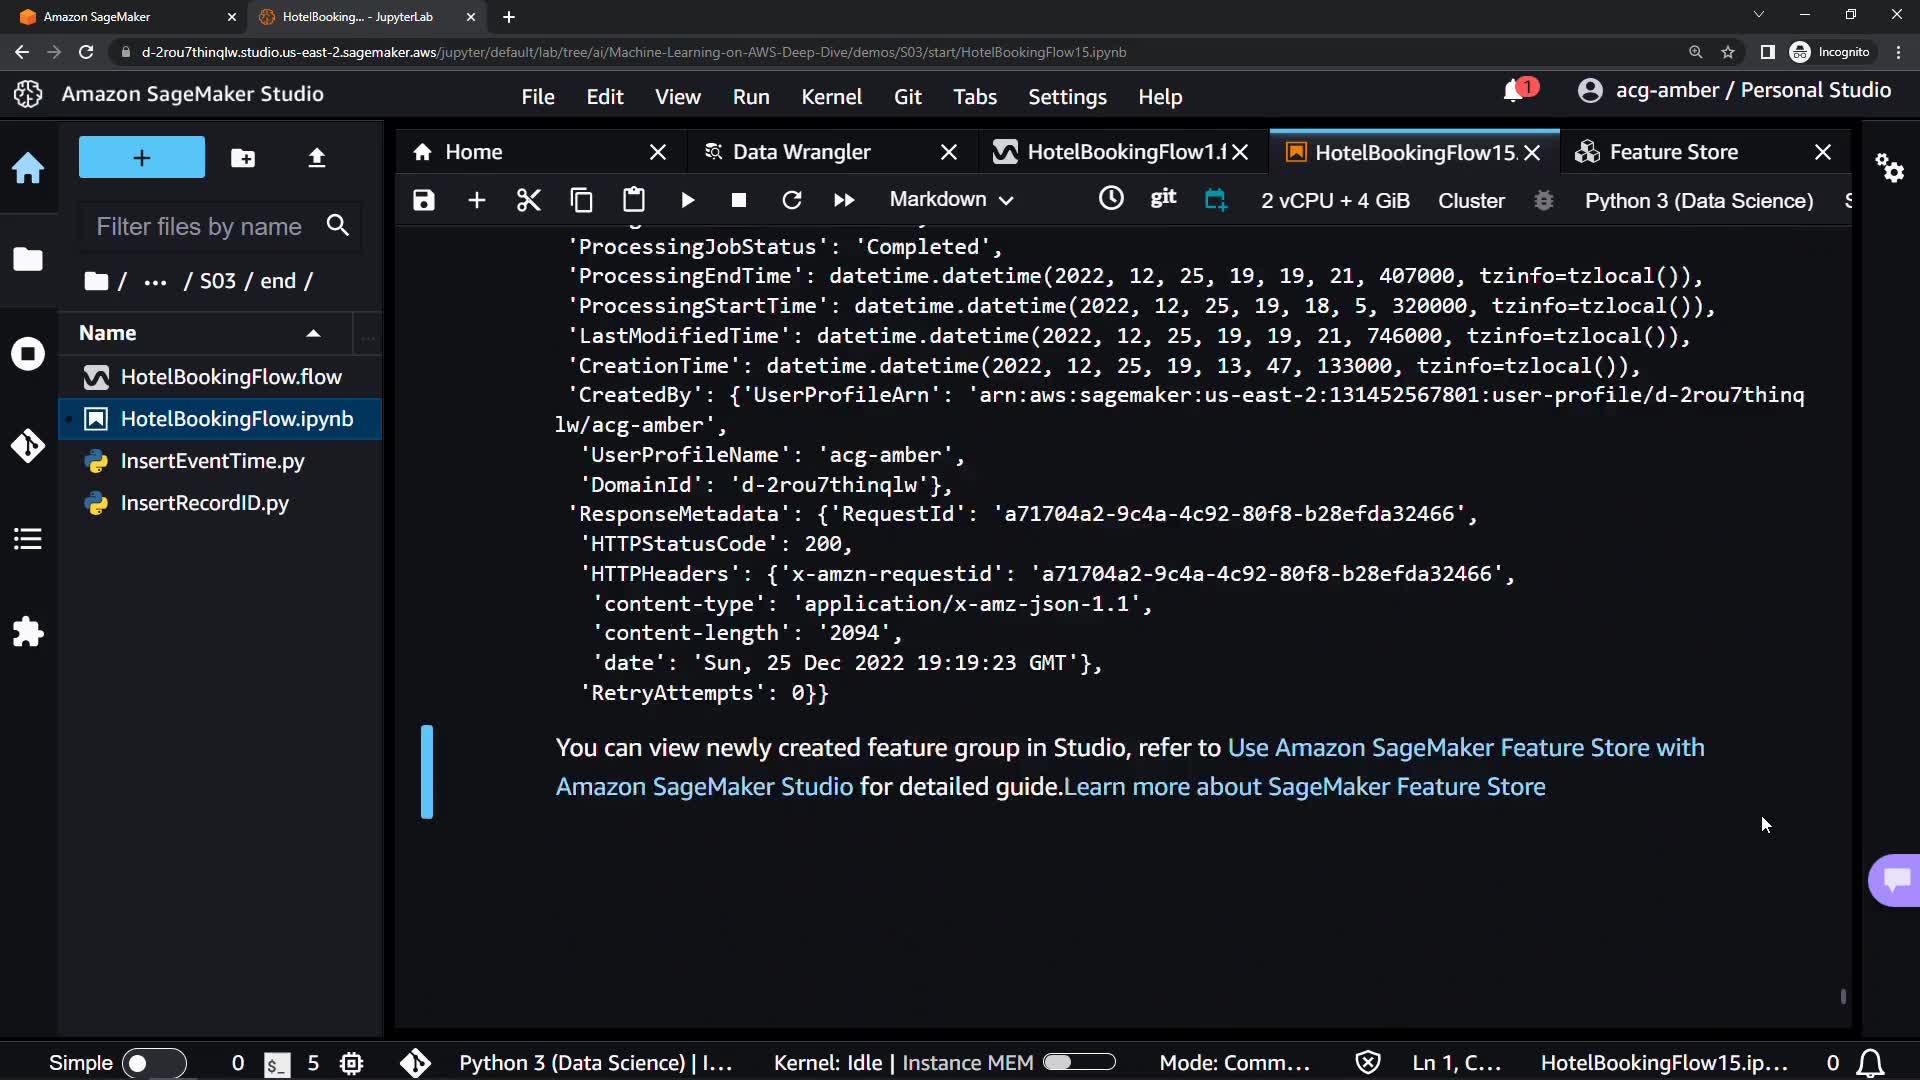Switch to the Data Wrangler tab

(801, 152)
